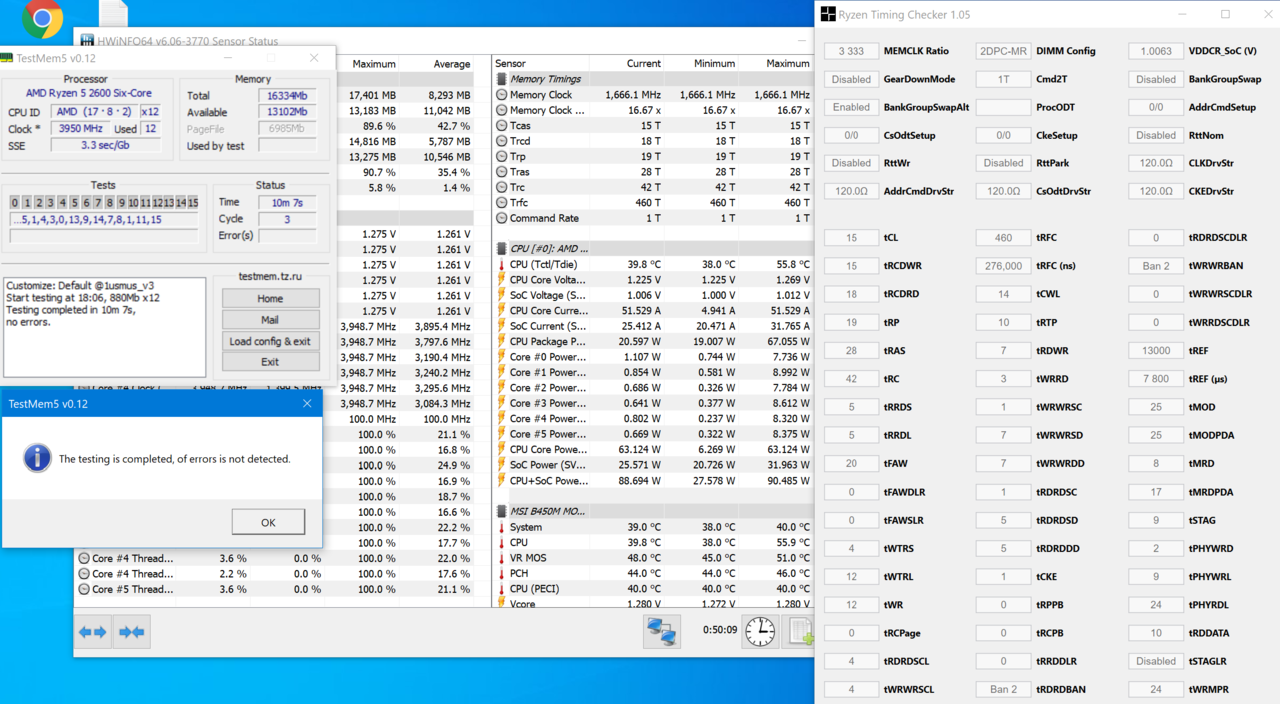The width and height of the screenshot is (1280, 704).
Task: Click the inward blue arrows shrink-layout button in HWiNFO
Action: (131, 632)
